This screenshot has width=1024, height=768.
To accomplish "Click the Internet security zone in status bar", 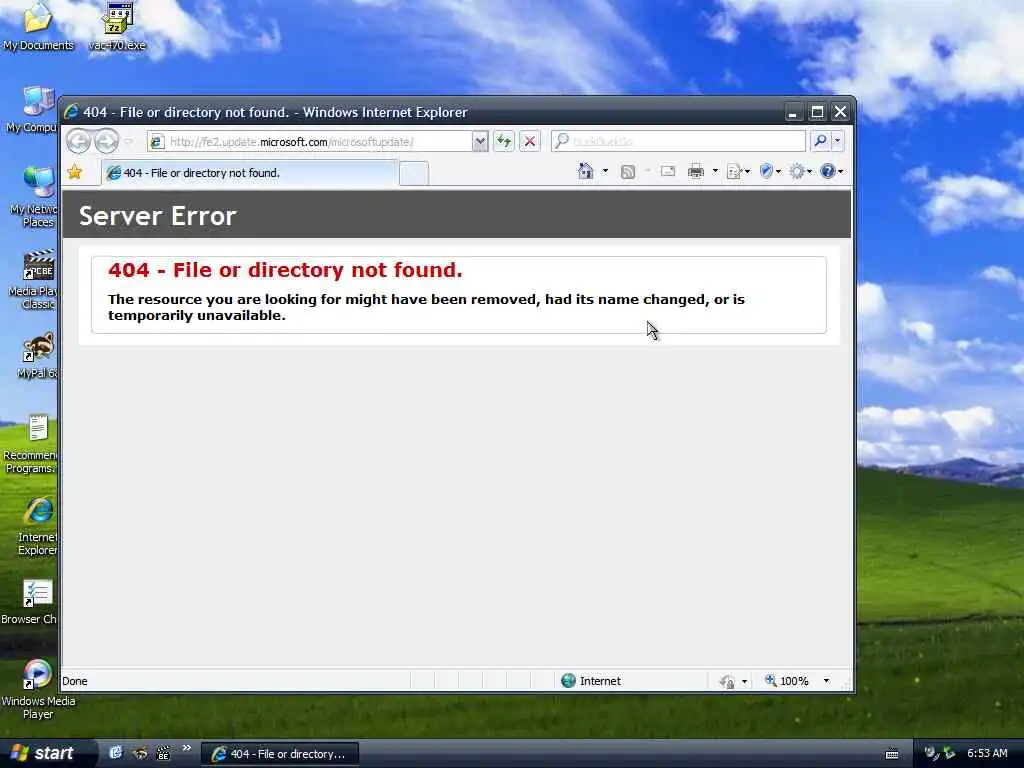I will [591, 681].
